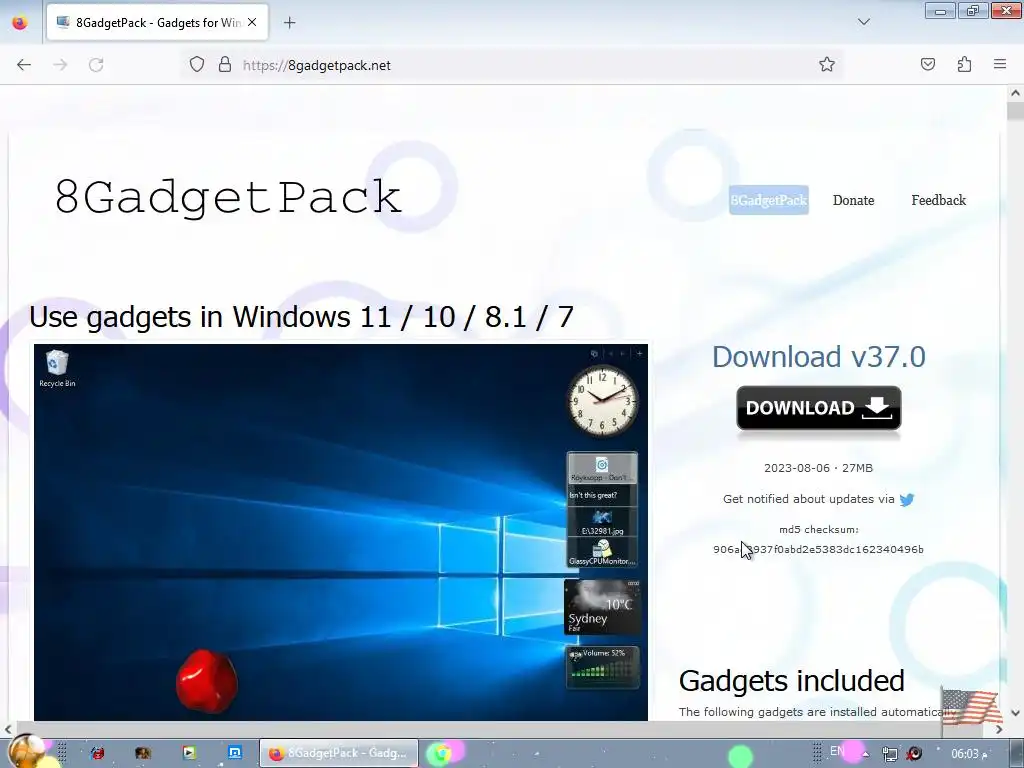The height and width of the screenshot is (768, 1024).
Task: Open the Chrome icon in taskbar
Action: (x=443, y=754)
